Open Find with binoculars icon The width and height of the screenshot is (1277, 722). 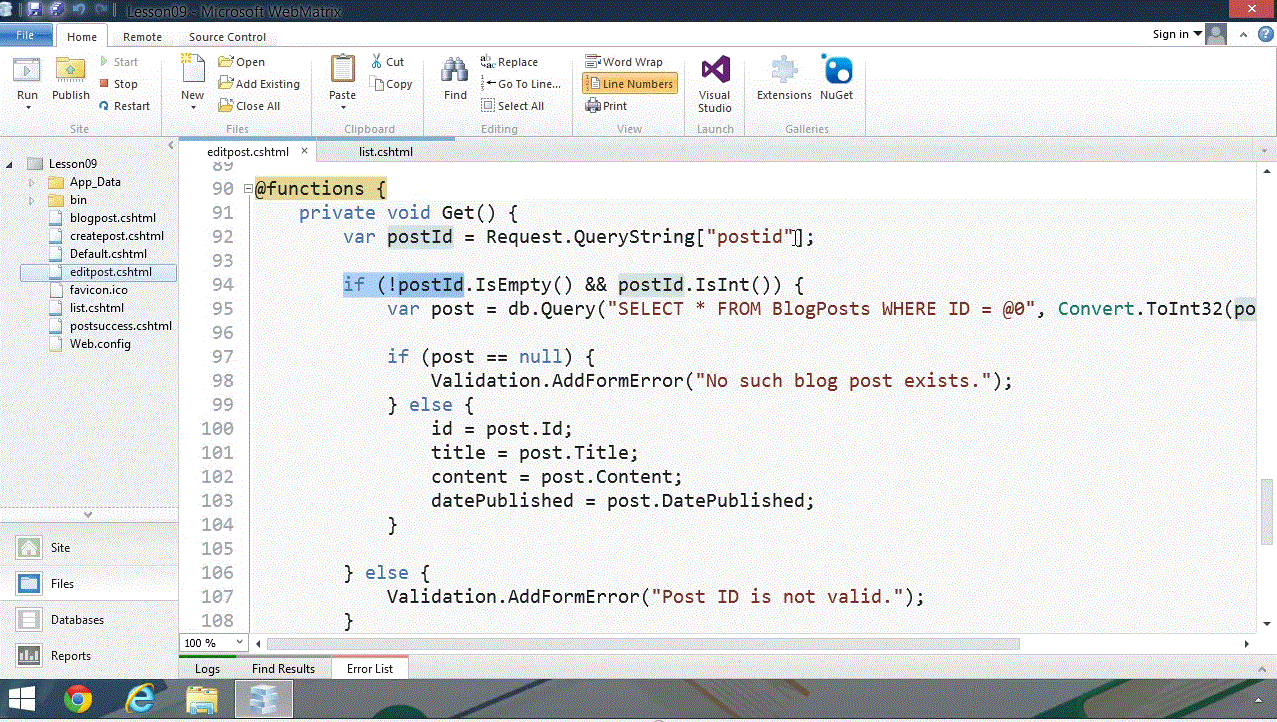[x=455, y=78]
